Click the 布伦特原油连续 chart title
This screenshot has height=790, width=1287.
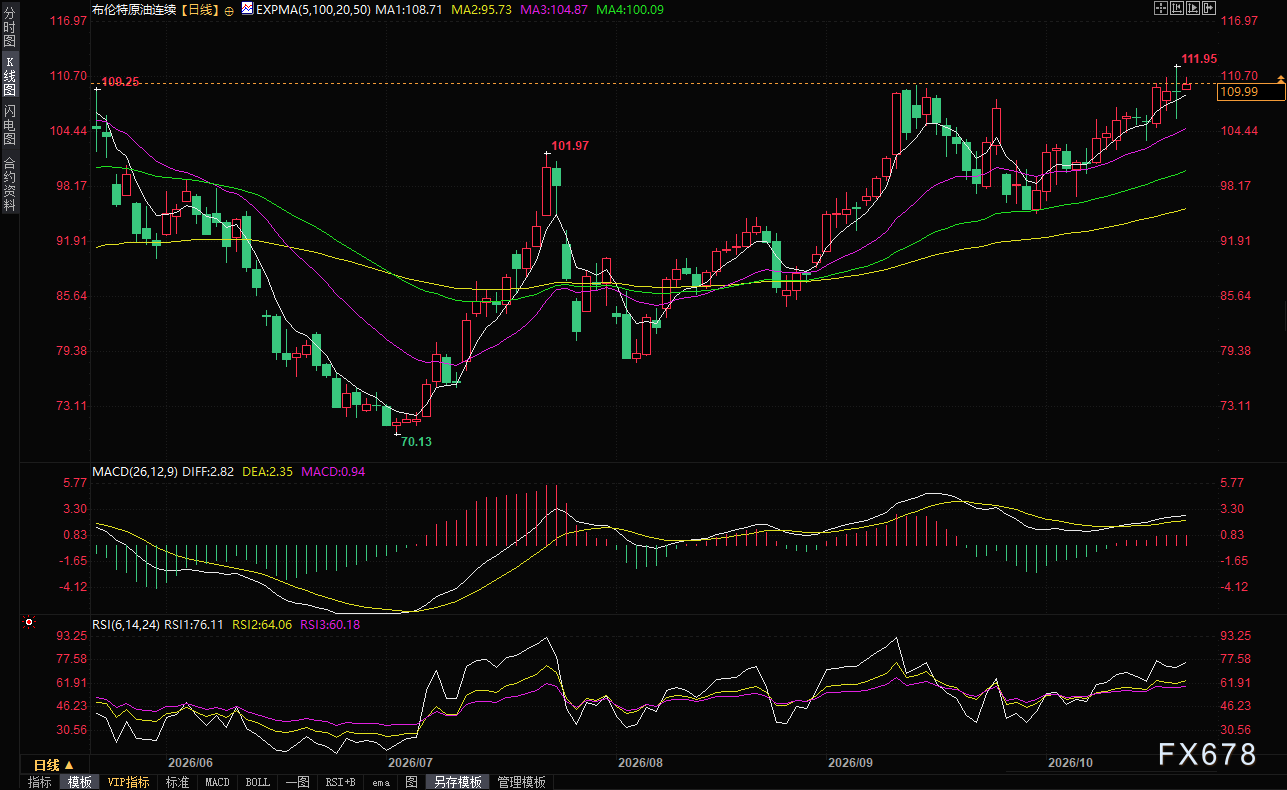tap(133, 9)
